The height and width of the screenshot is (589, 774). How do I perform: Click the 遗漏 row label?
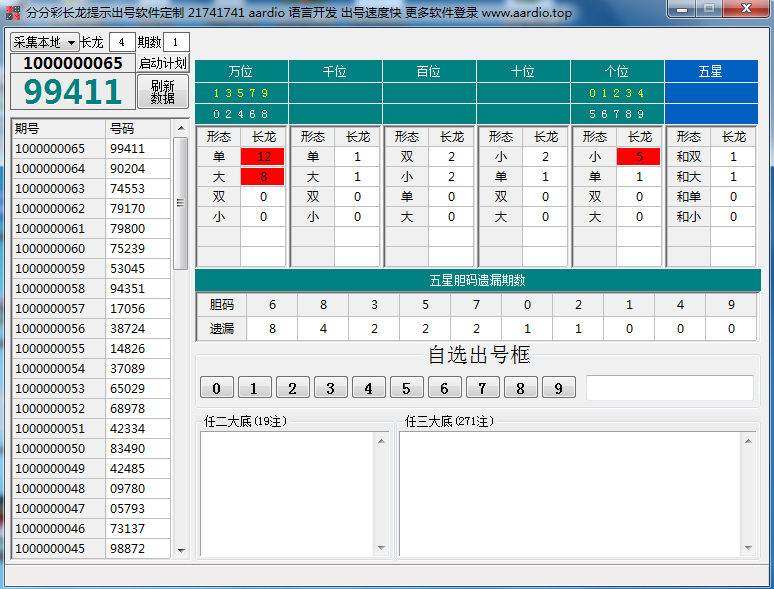tap(222, 328)
